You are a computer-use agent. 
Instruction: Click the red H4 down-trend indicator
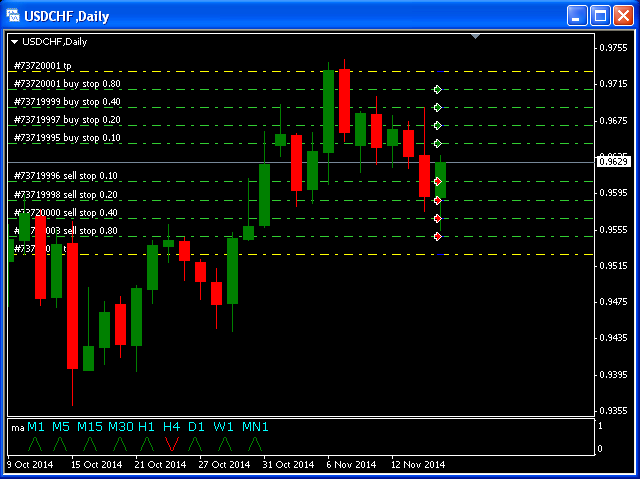(172, 443)
